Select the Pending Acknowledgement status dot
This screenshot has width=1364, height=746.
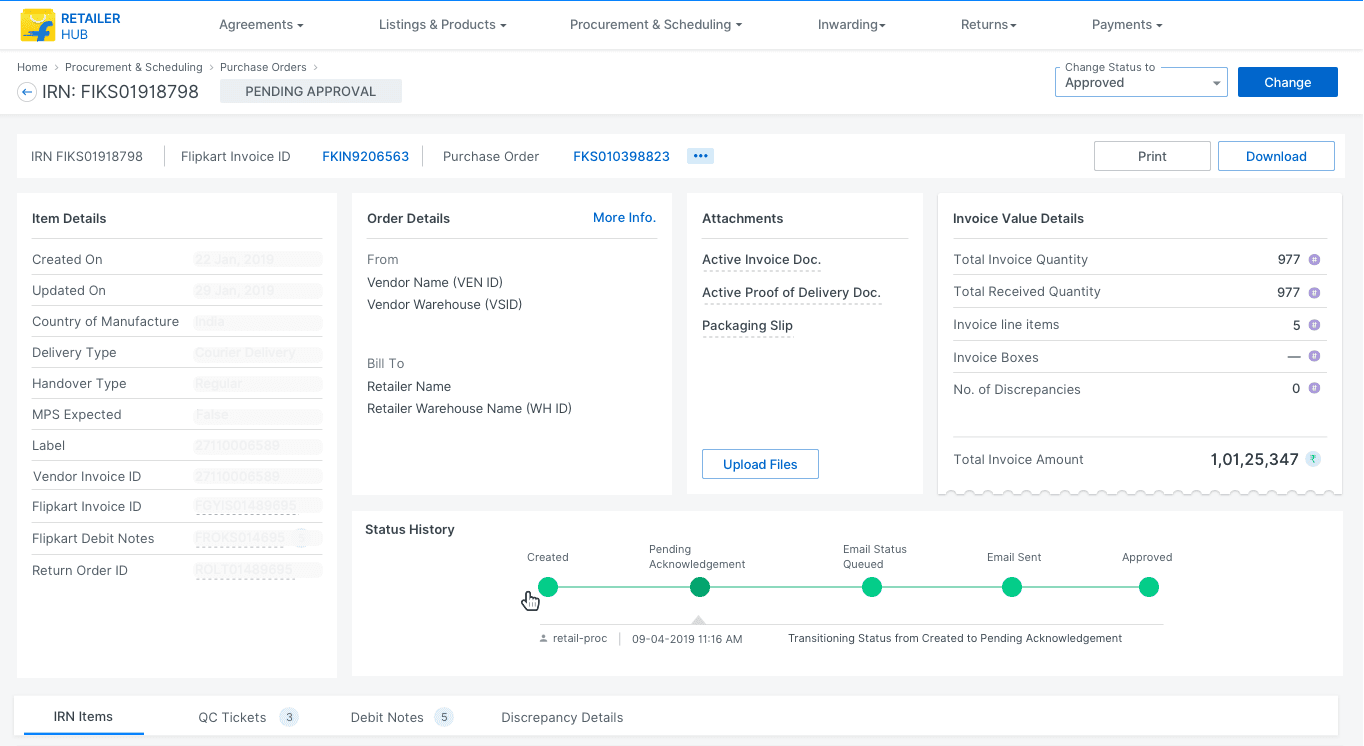(x=700, y=587)
